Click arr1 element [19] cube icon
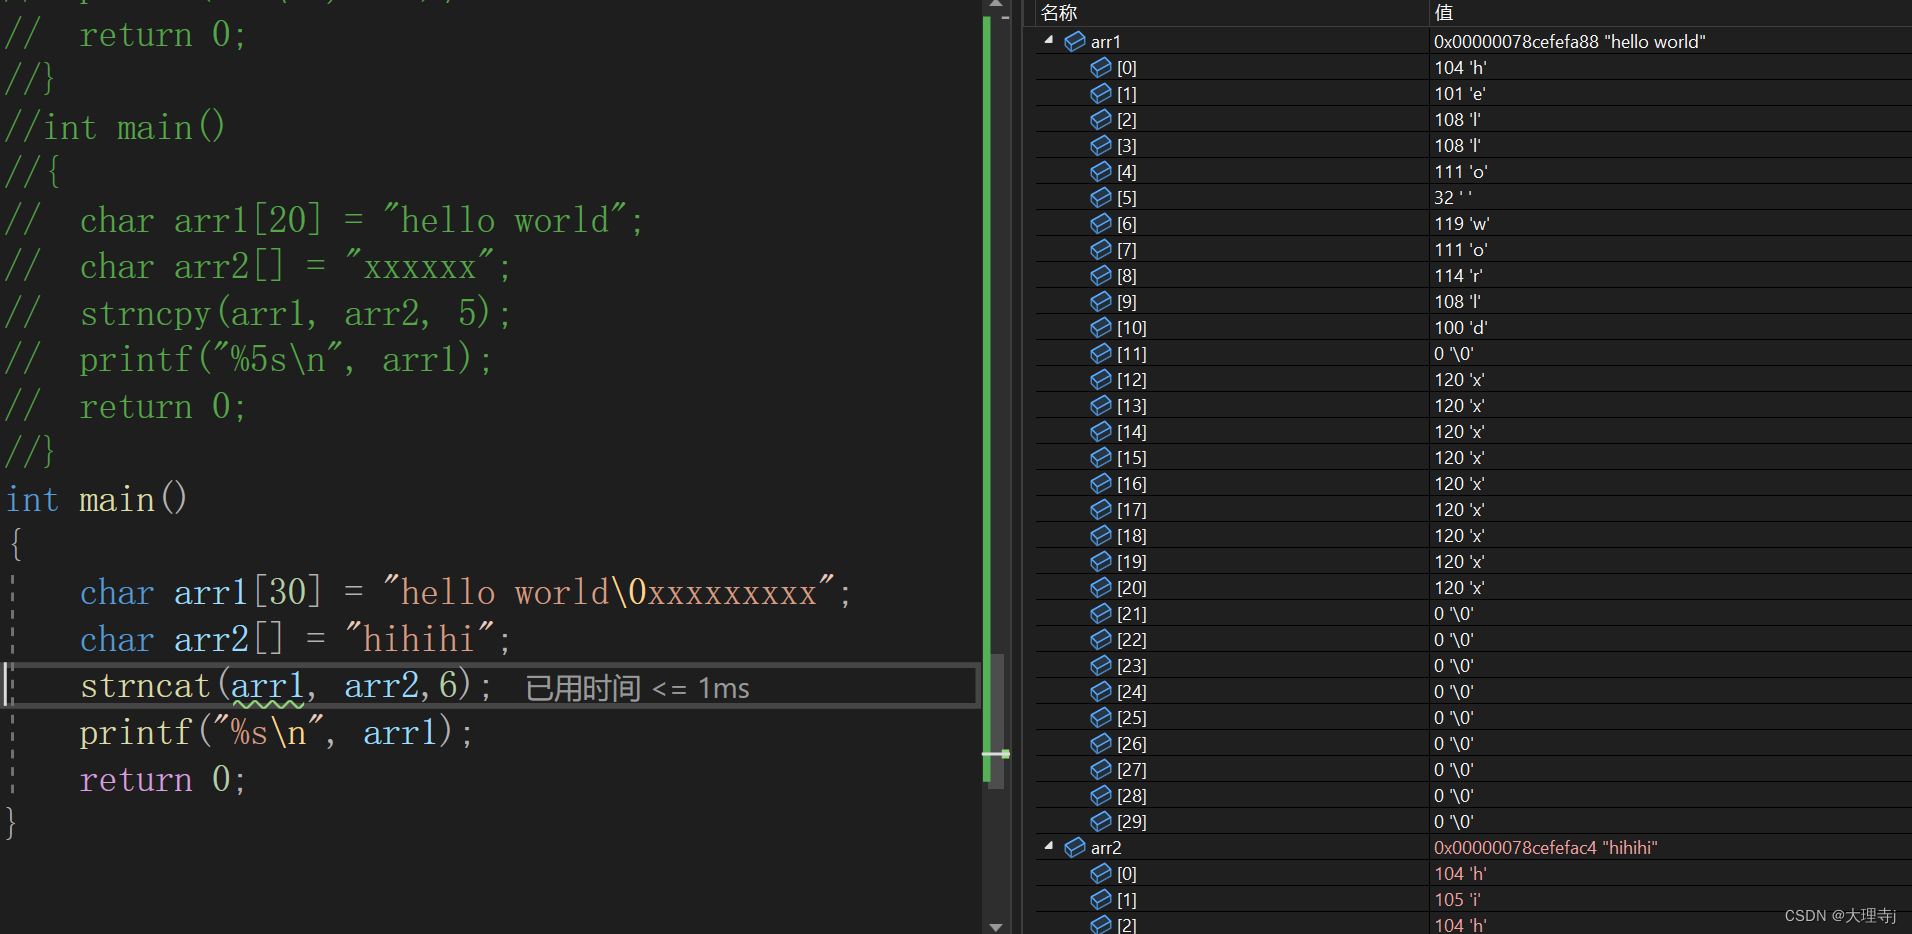Viewport: 1912px width, 934px height. 1101,561
